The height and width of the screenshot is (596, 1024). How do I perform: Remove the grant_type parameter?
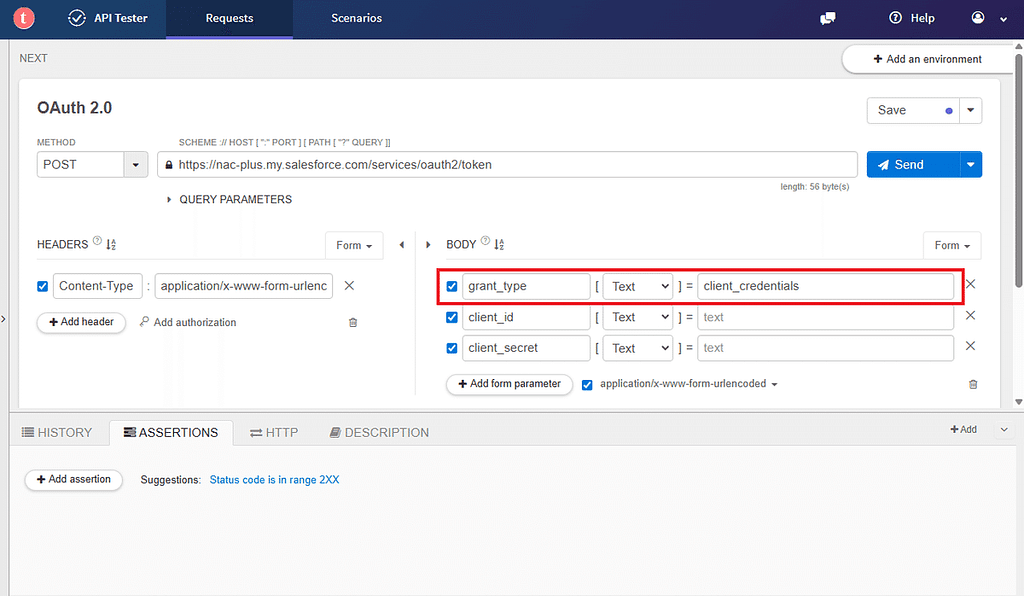coord(970,284)
